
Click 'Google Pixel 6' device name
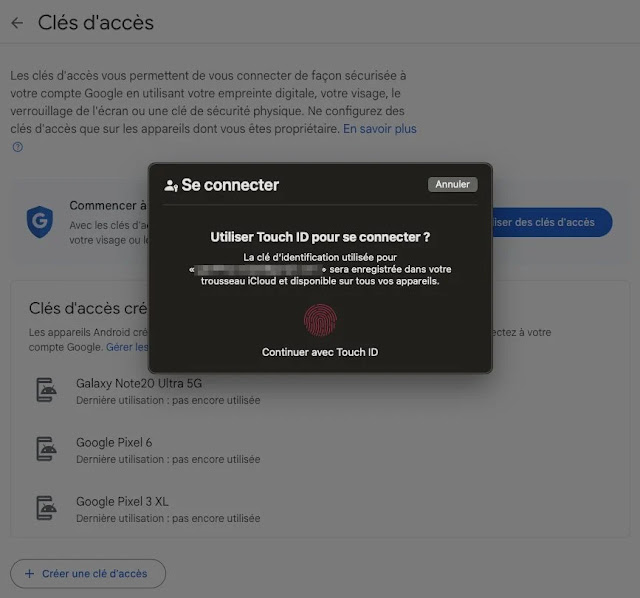click(114, 442)
